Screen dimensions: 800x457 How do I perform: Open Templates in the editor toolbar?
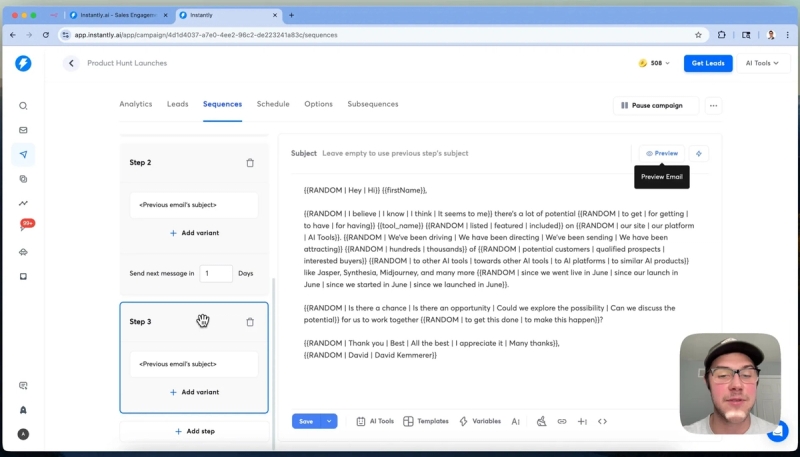point(426,421)
